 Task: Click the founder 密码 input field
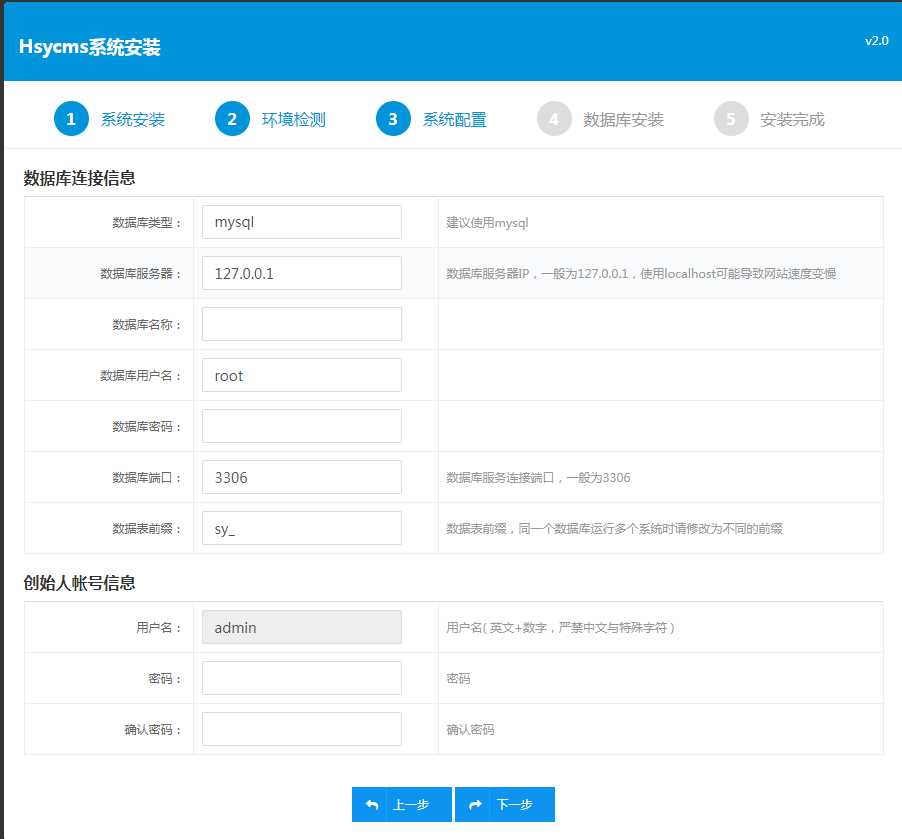pyautogui.click(x=301, y=678)
